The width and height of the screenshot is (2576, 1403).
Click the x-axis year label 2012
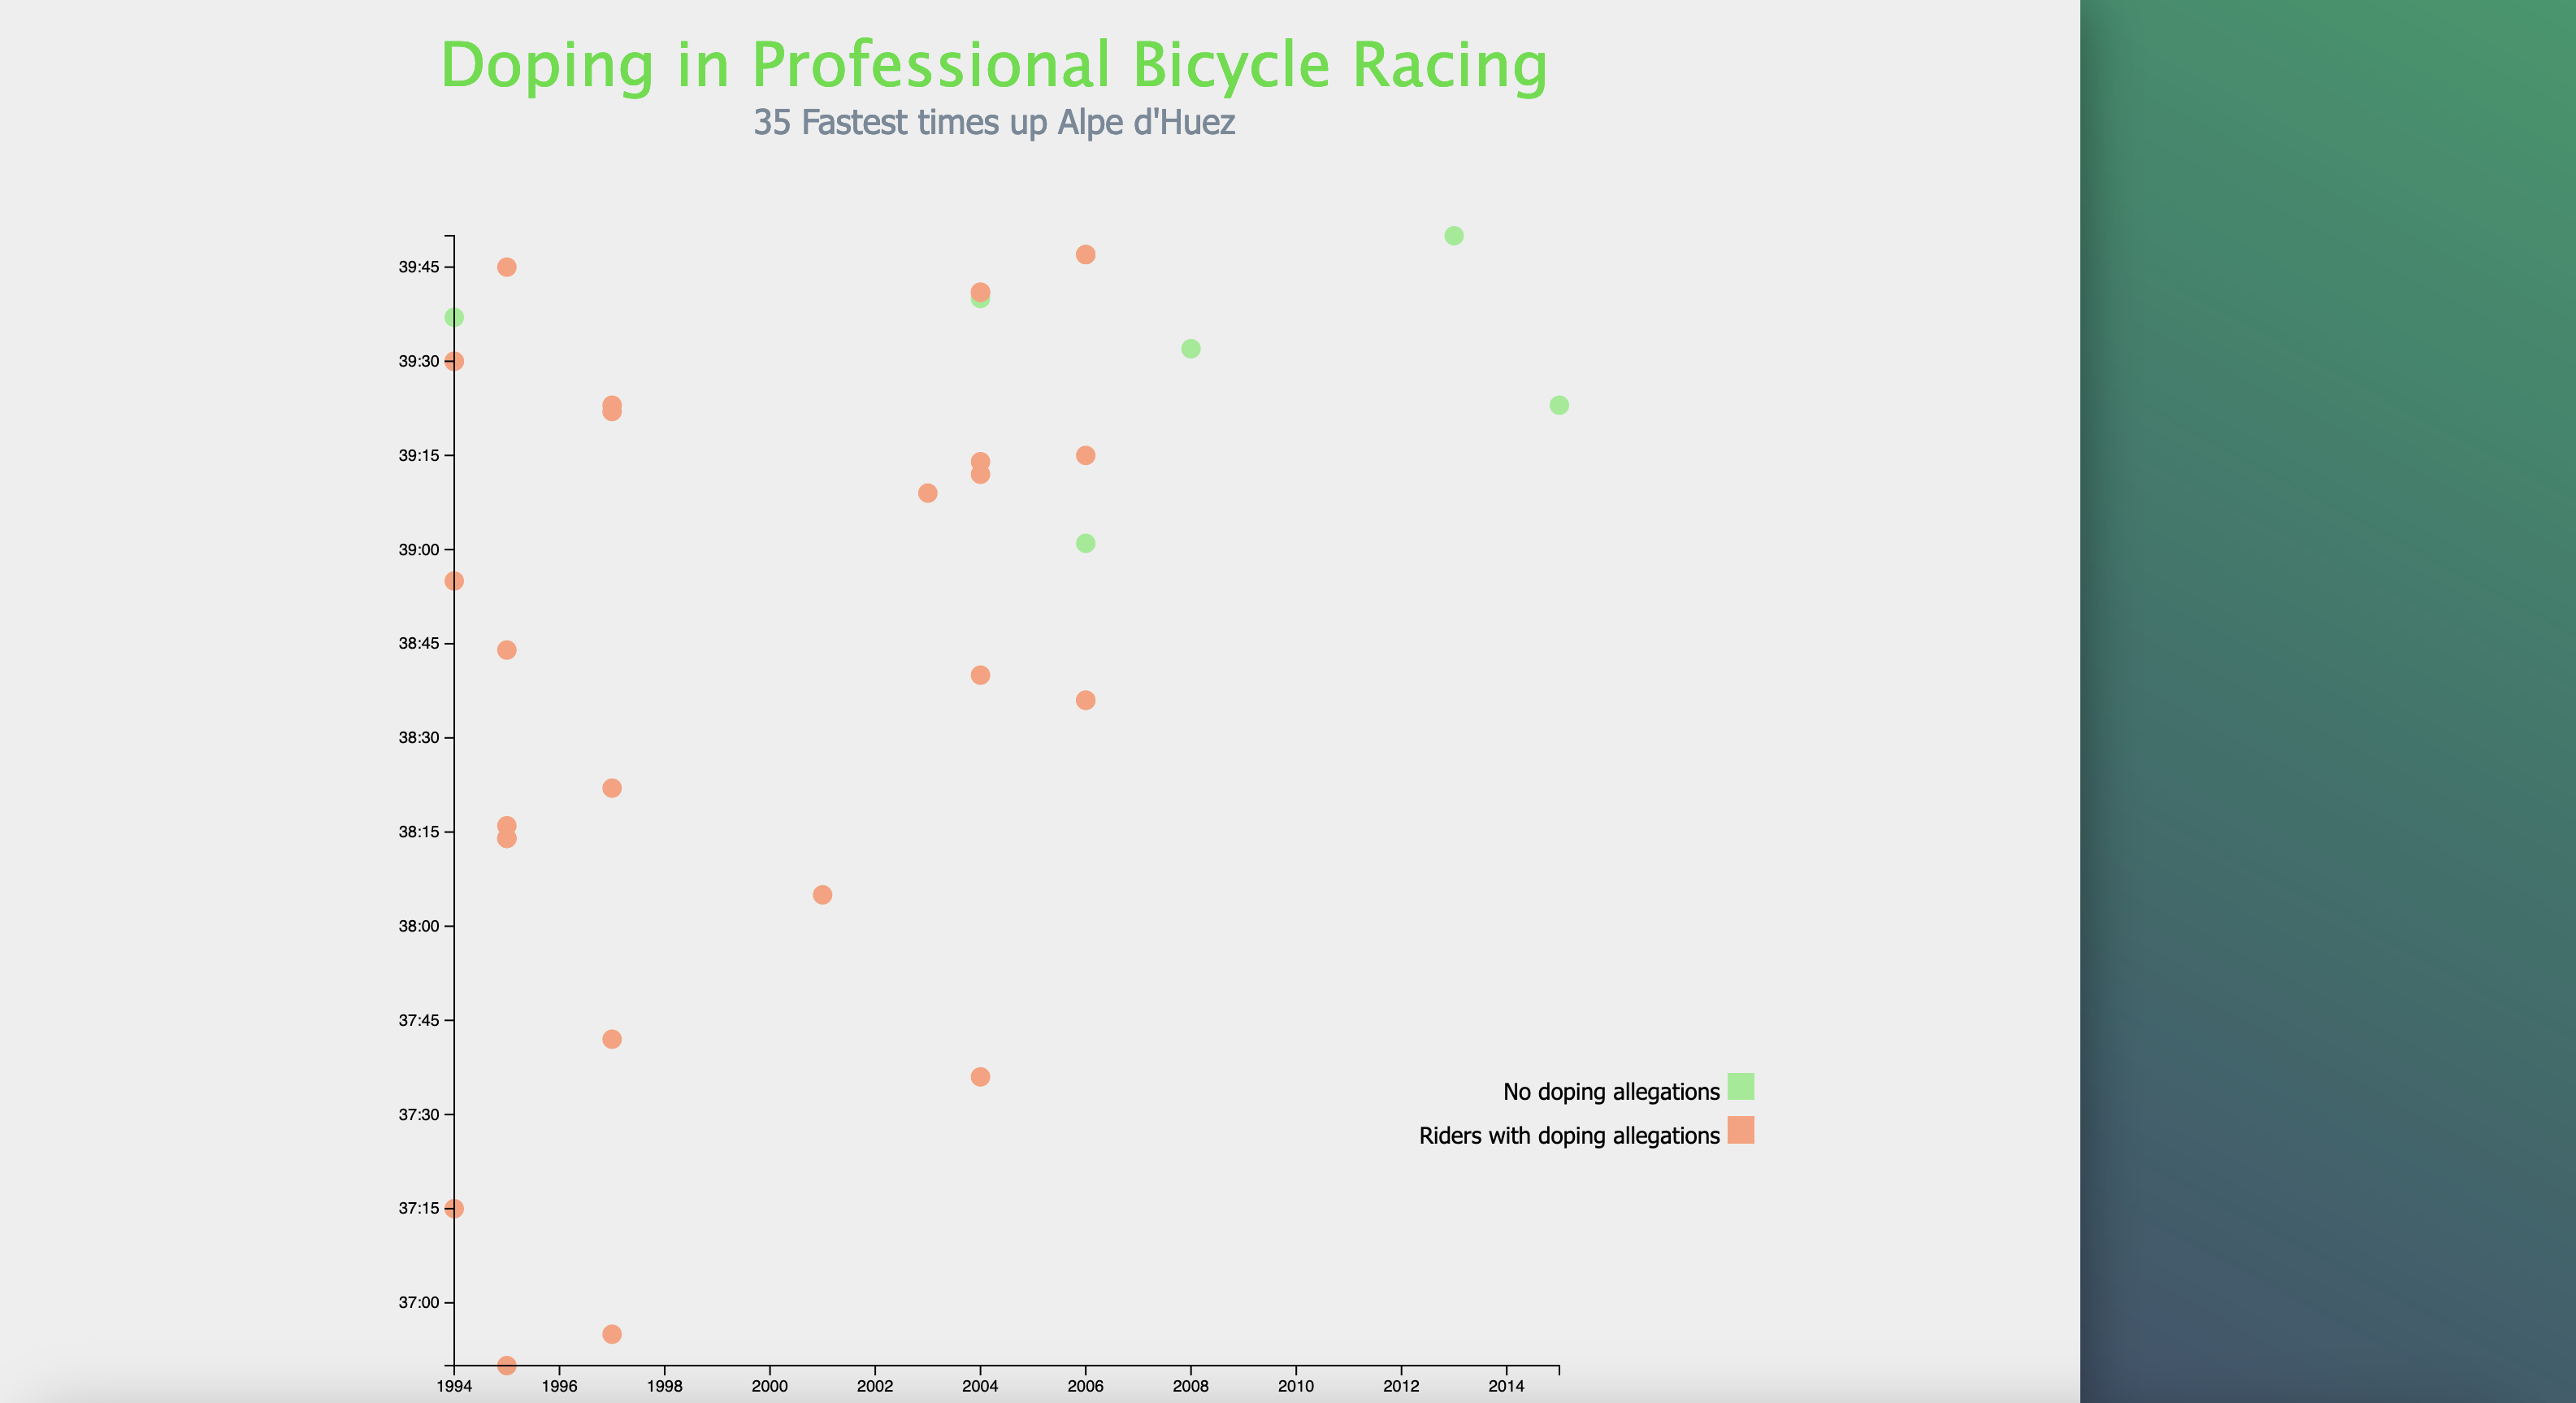(1401, 1386)
